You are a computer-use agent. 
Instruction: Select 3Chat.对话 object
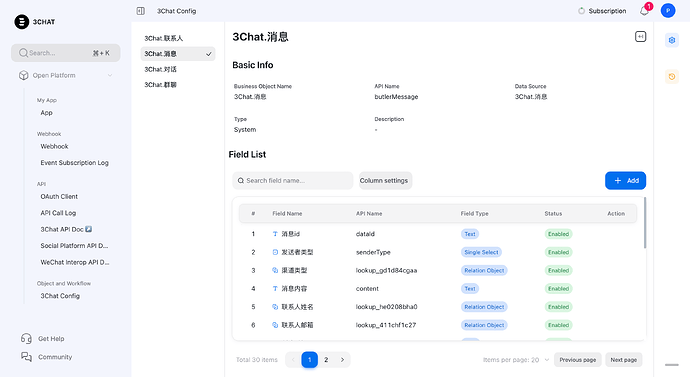pyautogui.click(x=178, y=69)
